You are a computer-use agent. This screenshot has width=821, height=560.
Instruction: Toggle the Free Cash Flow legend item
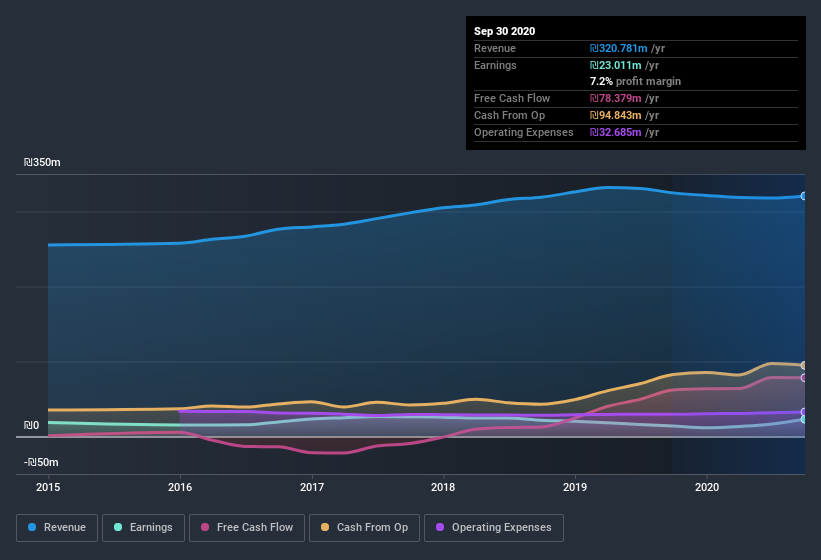[x=247, y=527]
